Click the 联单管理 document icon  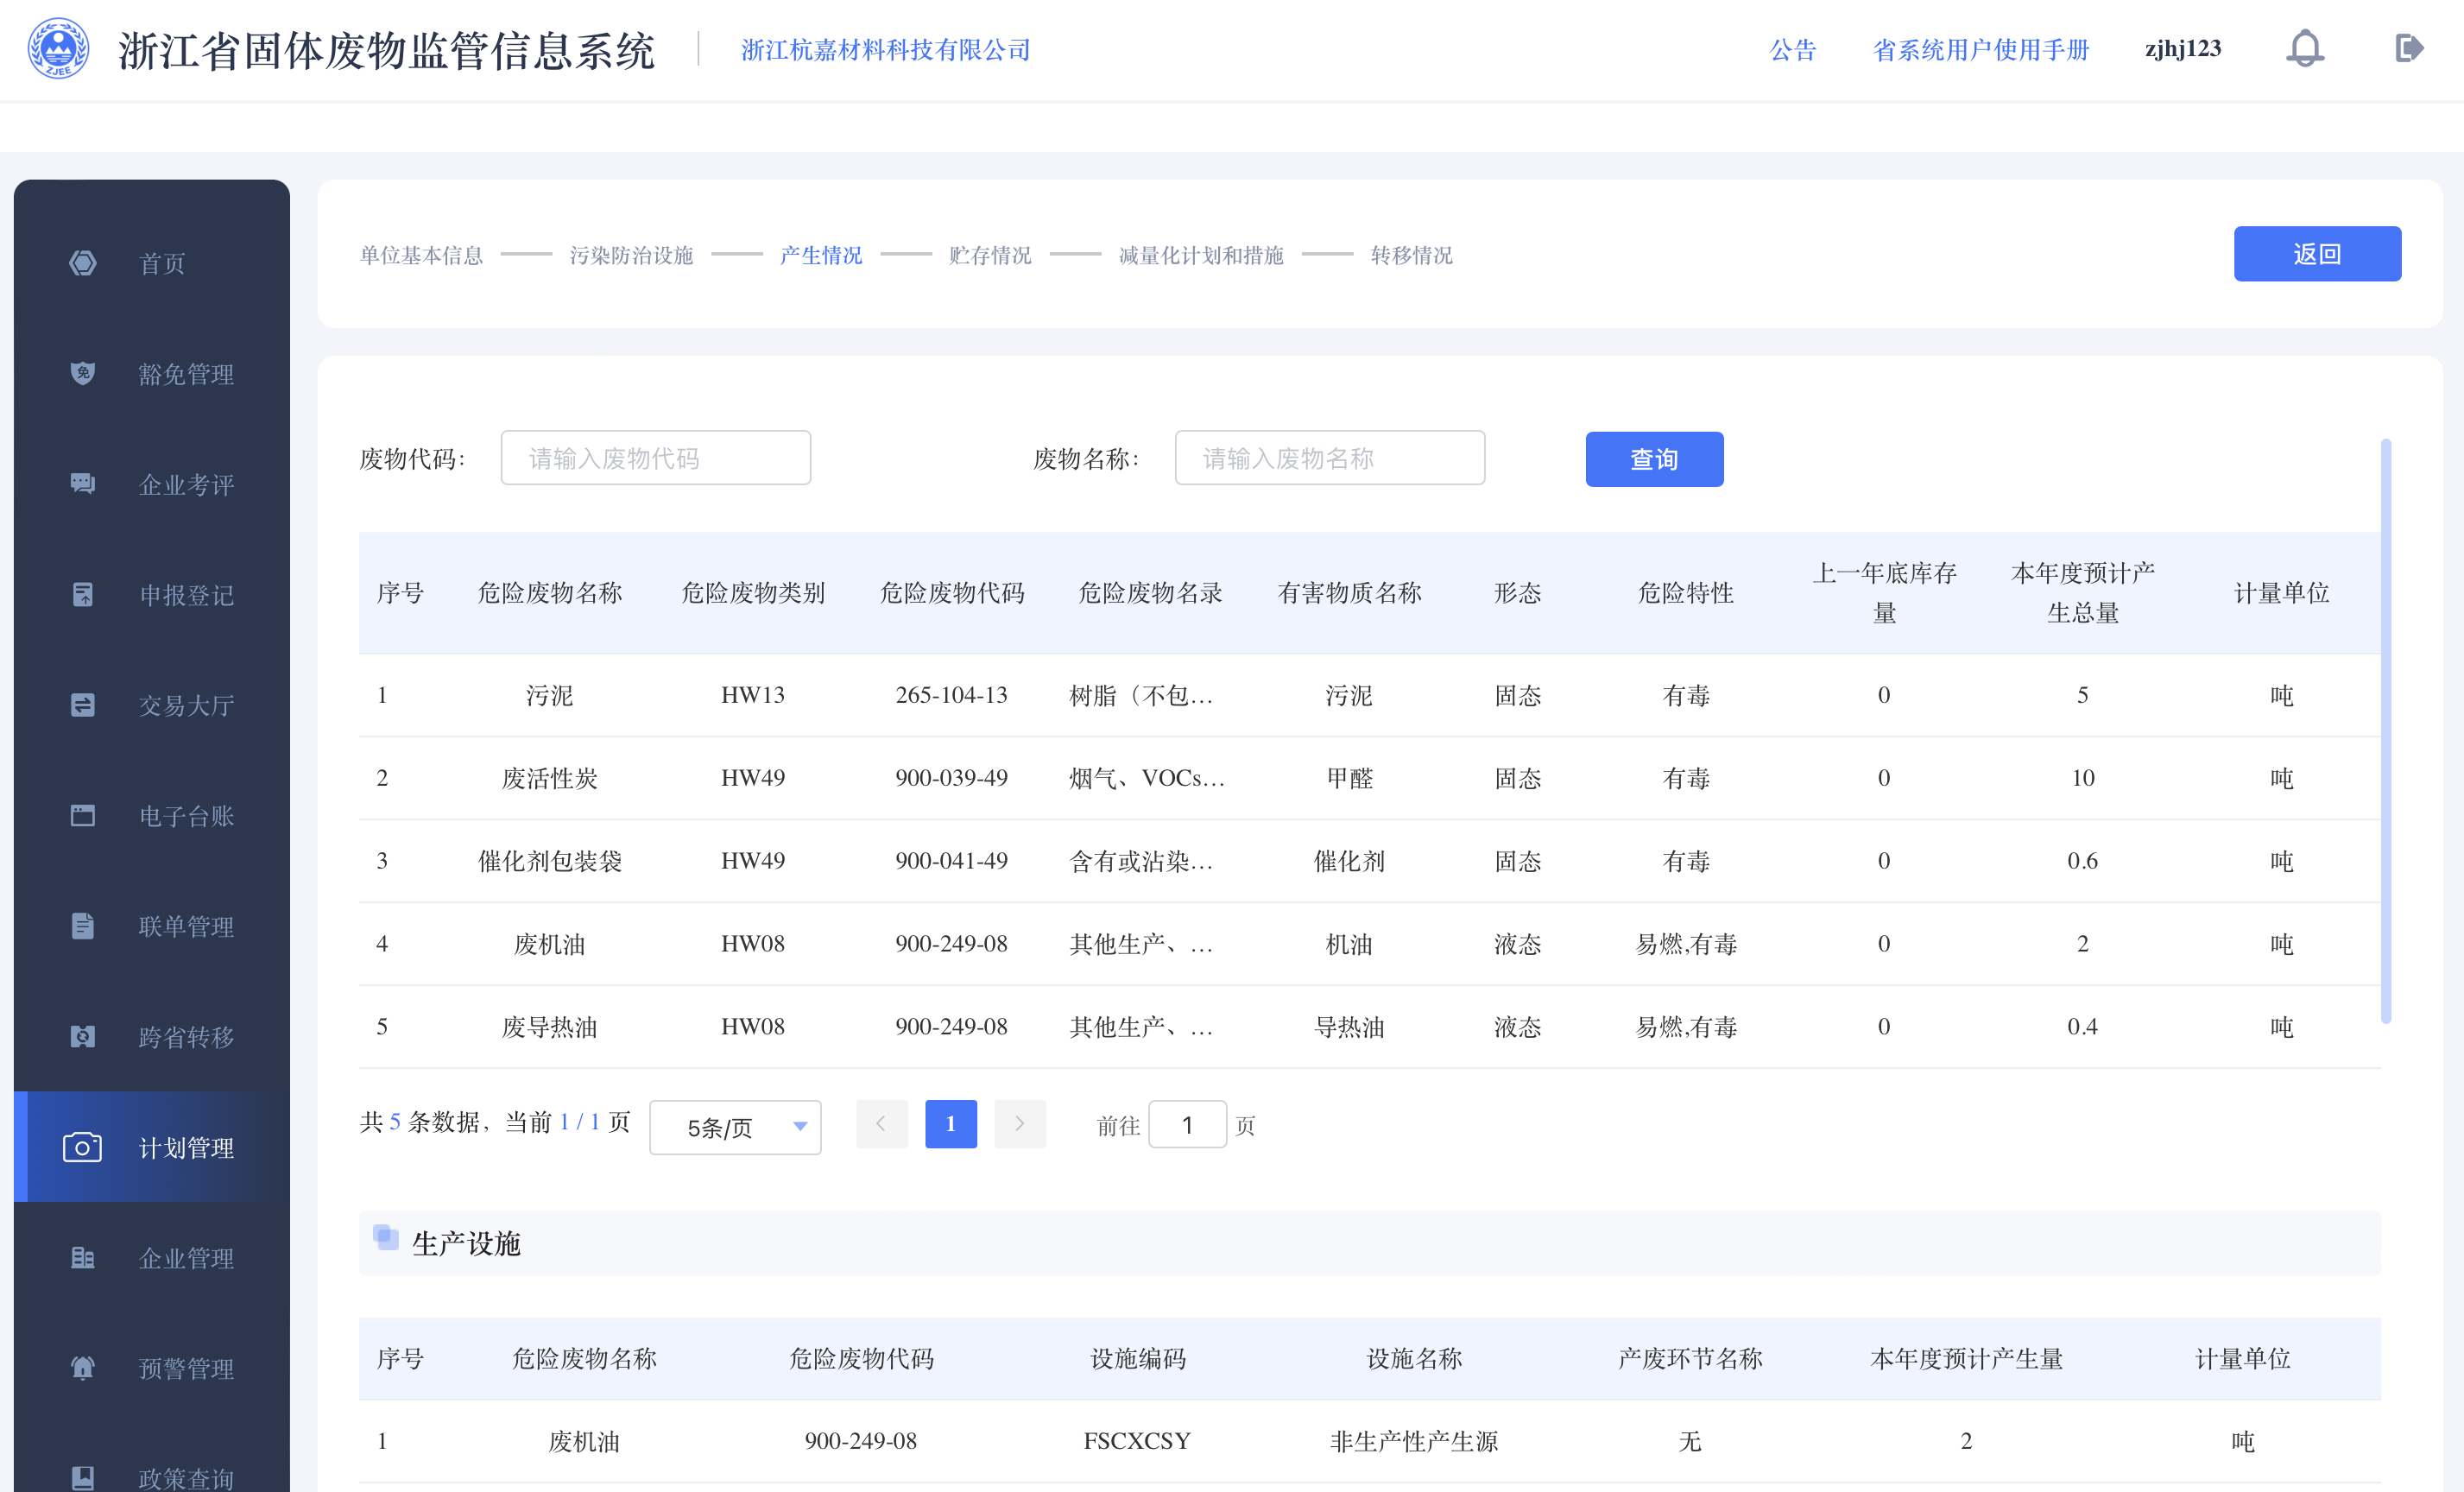[x=83, y=926]
